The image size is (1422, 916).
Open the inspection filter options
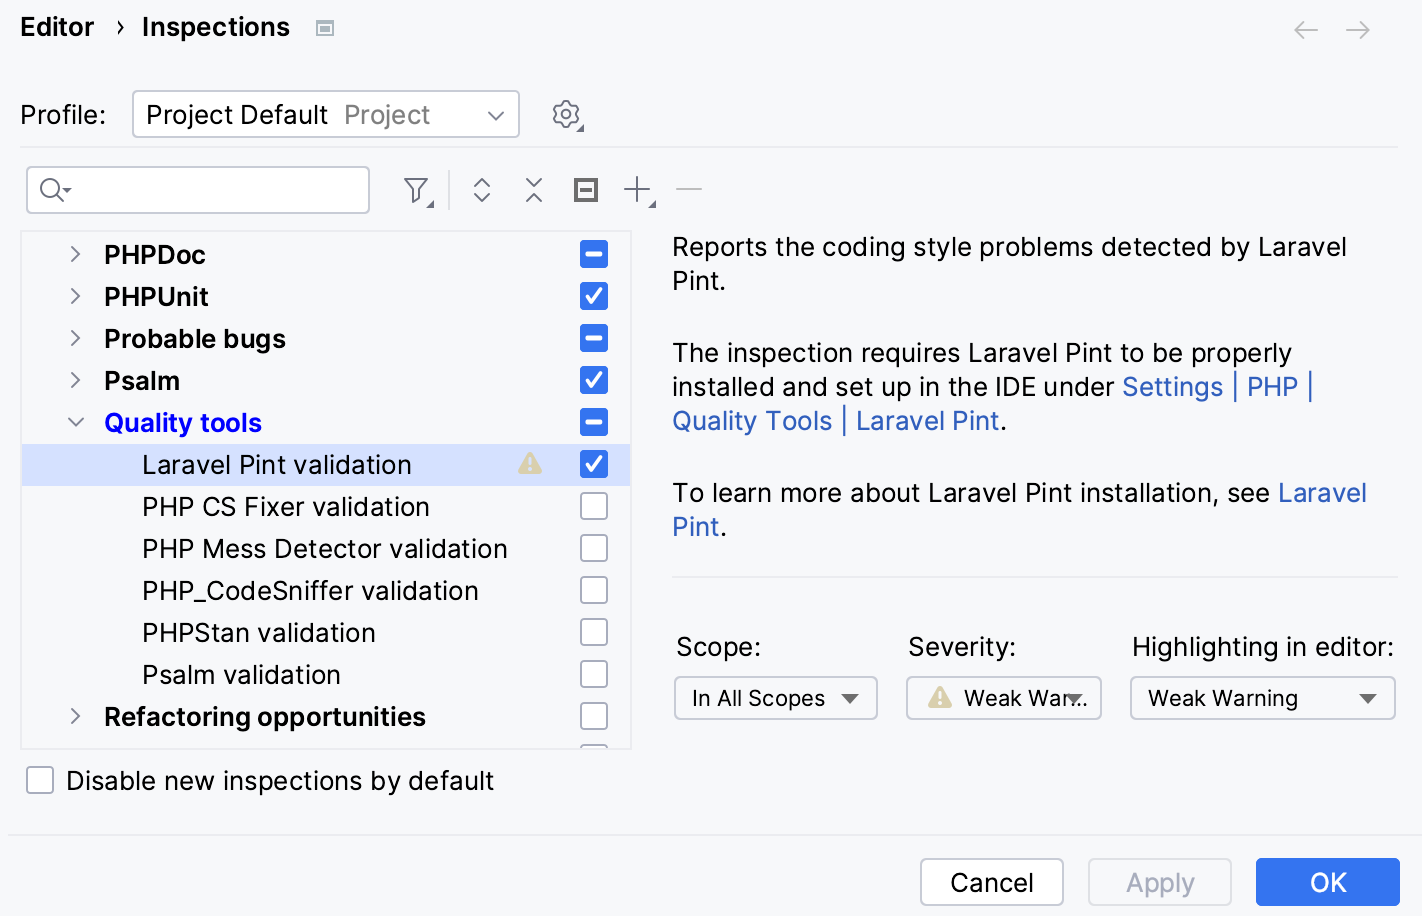pos(415,189)
